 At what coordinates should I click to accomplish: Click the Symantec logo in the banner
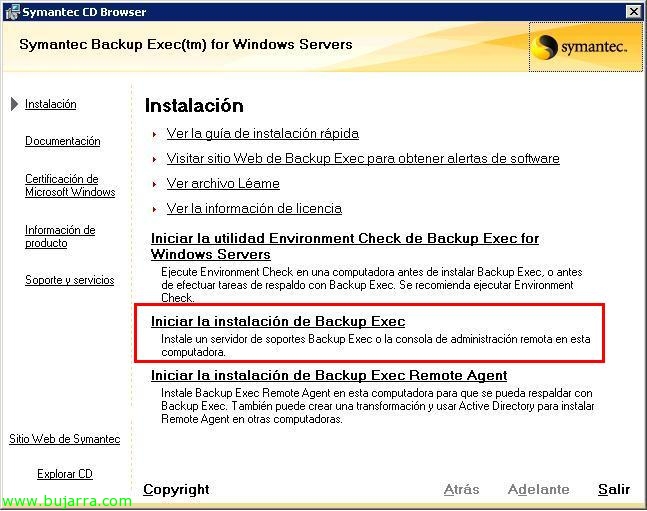tap(586, 47)
